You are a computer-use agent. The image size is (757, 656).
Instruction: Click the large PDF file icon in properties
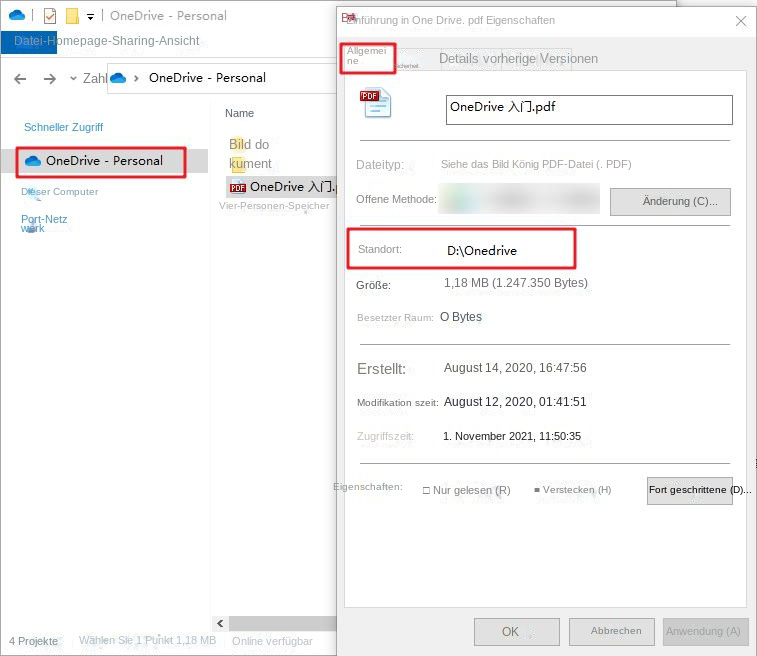click(x=376, y=103)
